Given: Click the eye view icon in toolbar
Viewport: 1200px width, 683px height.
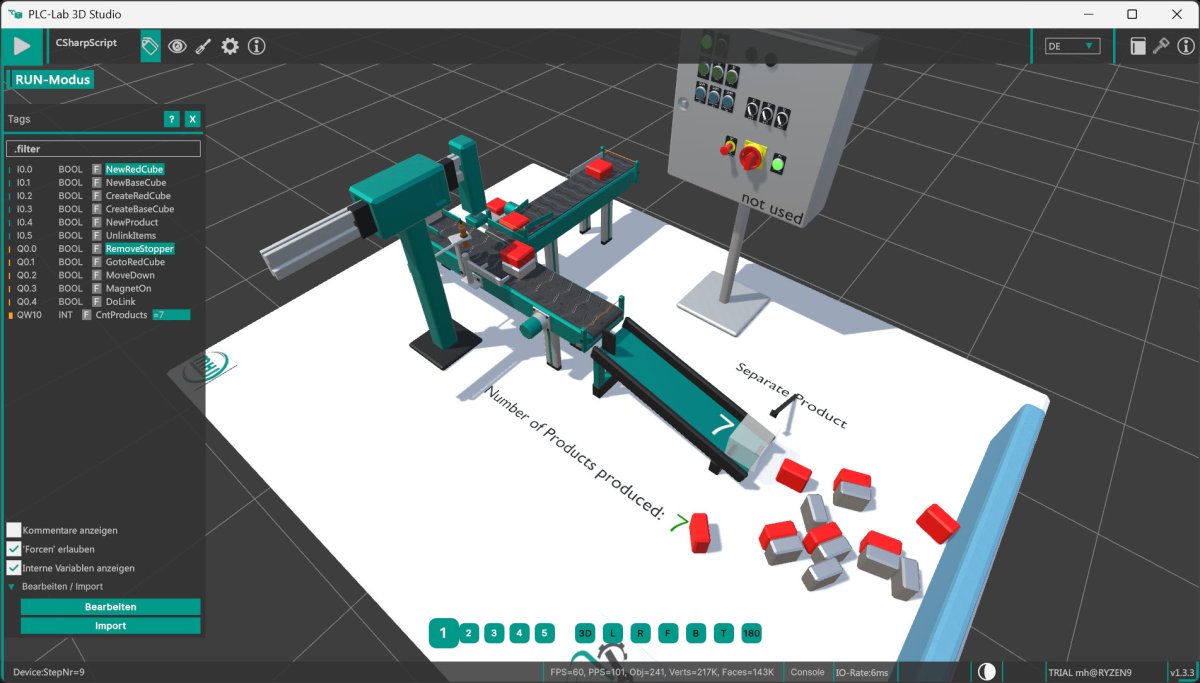Looking at the screenshot, I should (x=177, y=46).
